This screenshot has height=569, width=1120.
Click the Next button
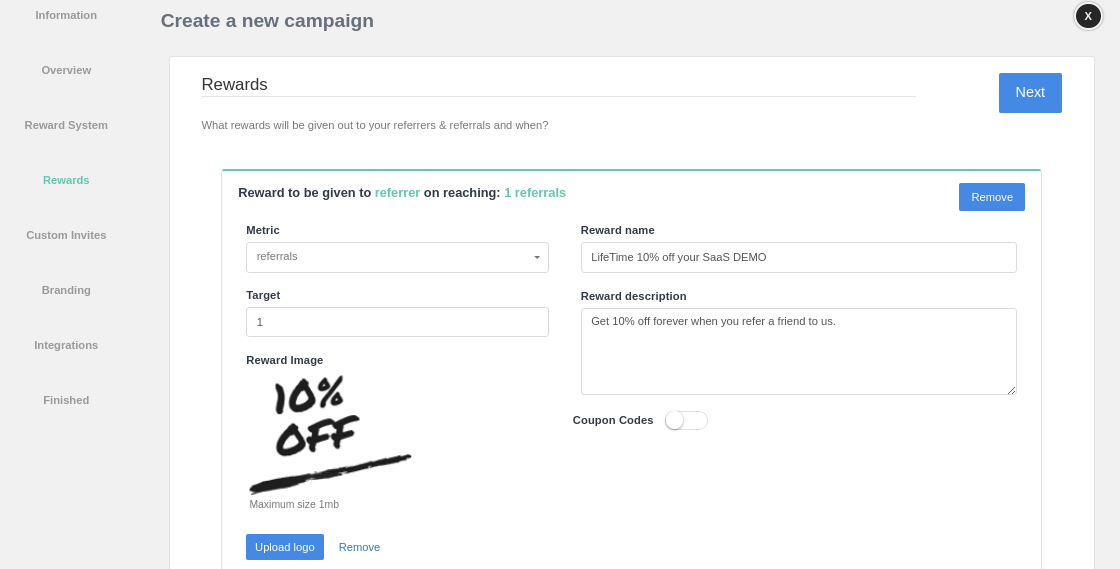pyautogui.click(x=1030, y=93)
